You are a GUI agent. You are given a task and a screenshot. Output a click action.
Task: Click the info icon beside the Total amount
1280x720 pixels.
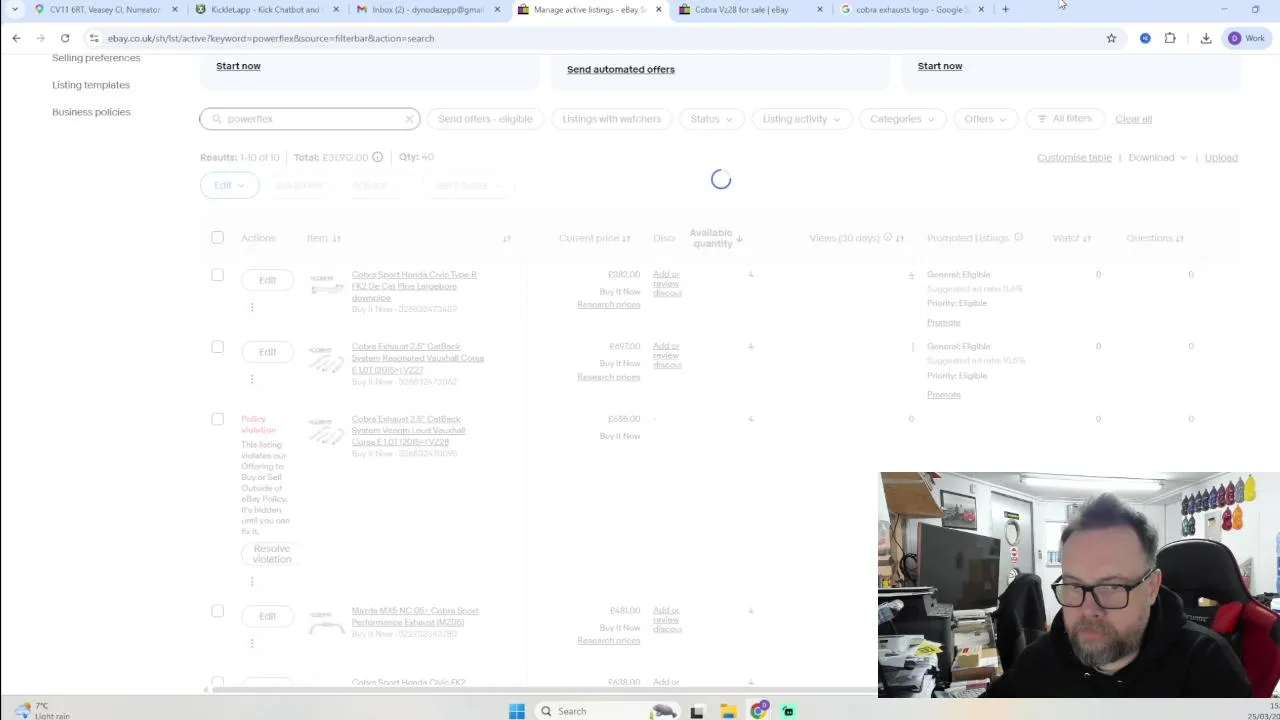tap(377, 157)
